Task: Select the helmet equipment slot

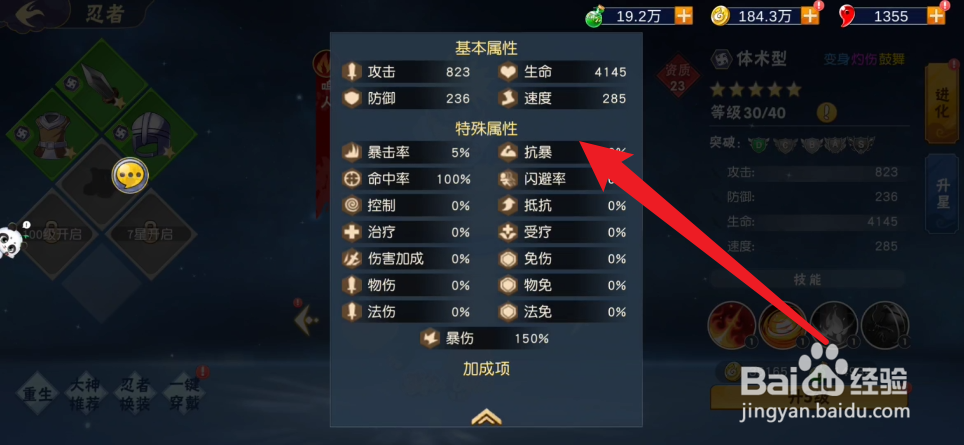Action: point(151,136)
